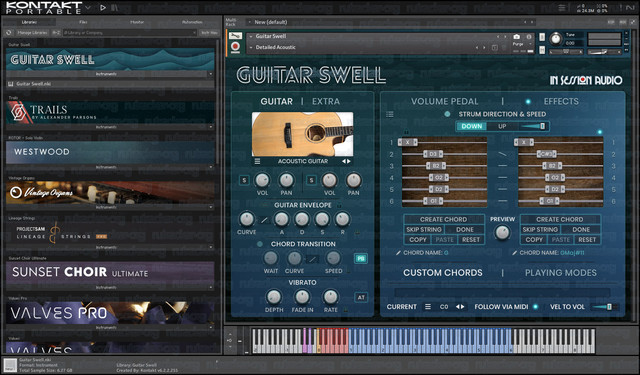Click the Native Instruments logo icon
Image resolution: width=640 pixels, height=375 pixels.
(x=630, y=7)
